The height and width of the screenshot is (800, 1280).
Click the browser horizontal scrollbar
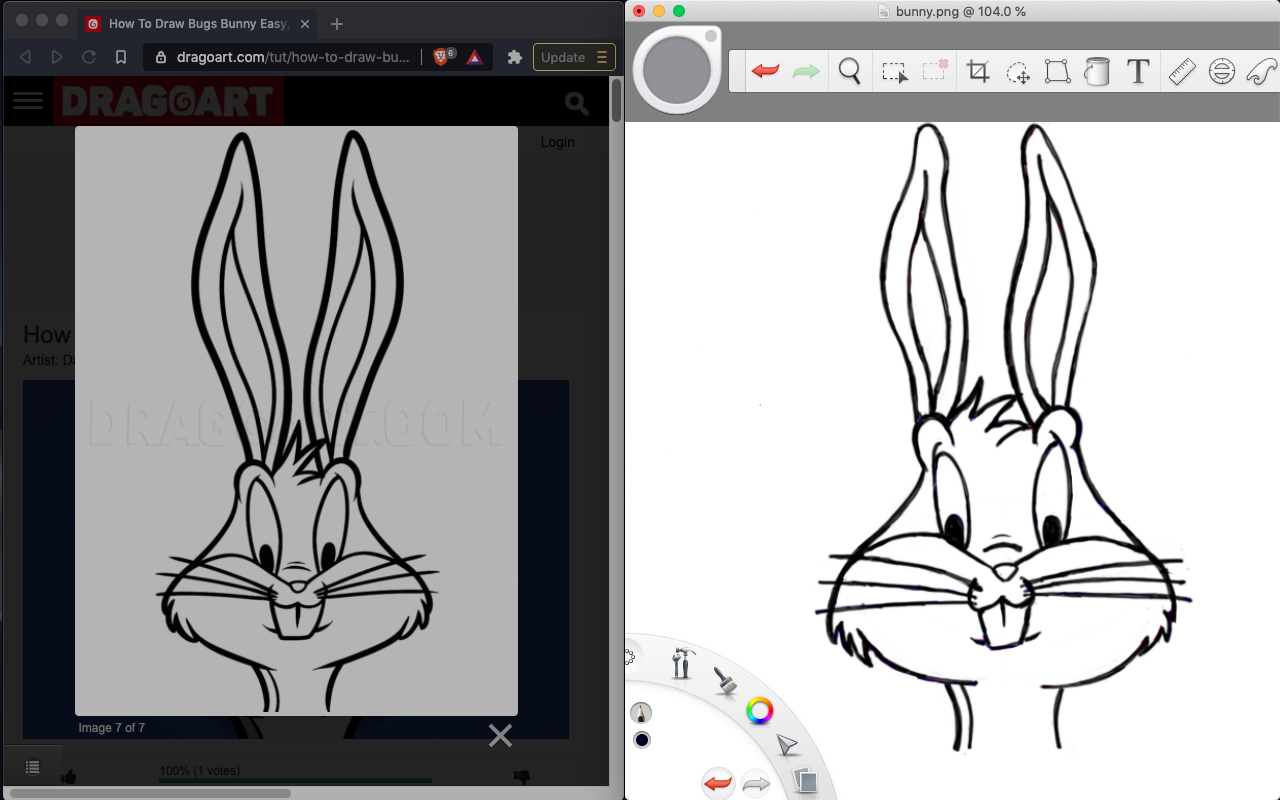click(150, 793)
